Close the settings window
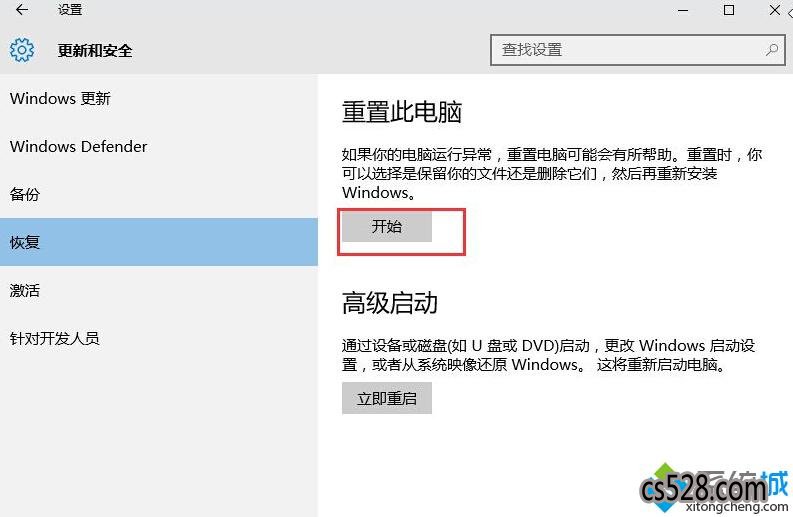793x517 pixels. click(775, 10)
